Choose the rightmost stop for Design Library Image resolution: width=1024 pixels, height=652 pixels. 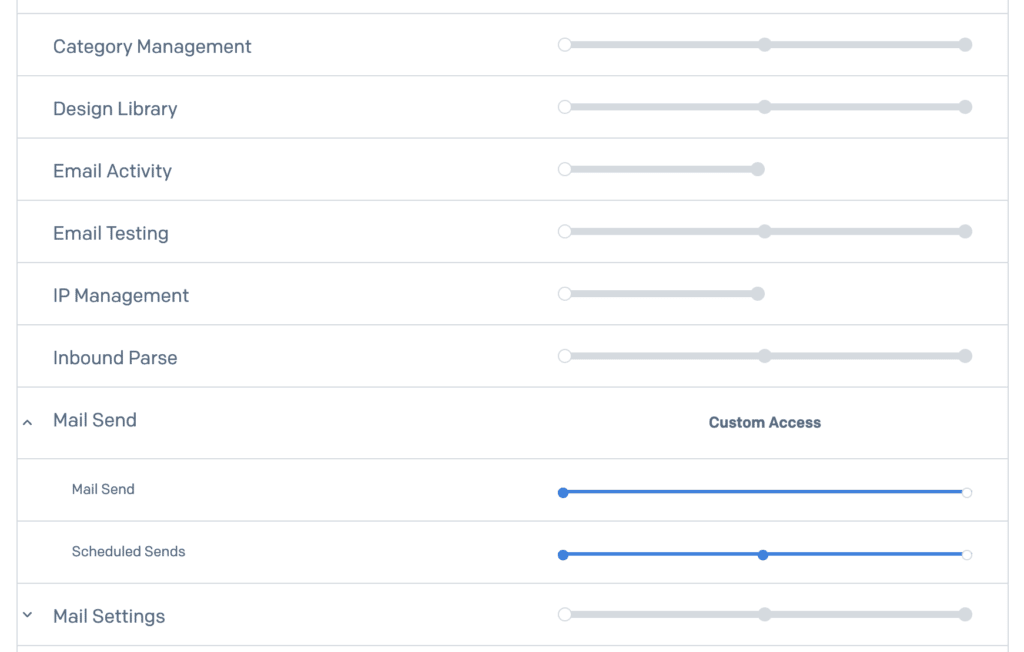tap(965, 107)
